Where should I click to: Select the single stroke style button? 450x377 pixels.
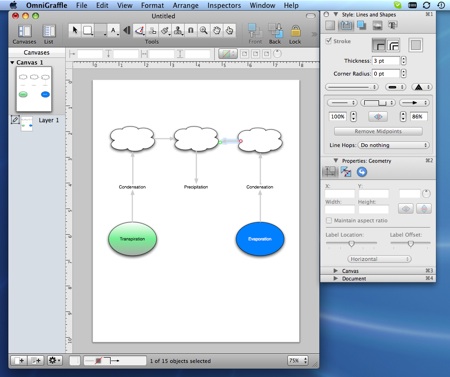click(379, 45)
